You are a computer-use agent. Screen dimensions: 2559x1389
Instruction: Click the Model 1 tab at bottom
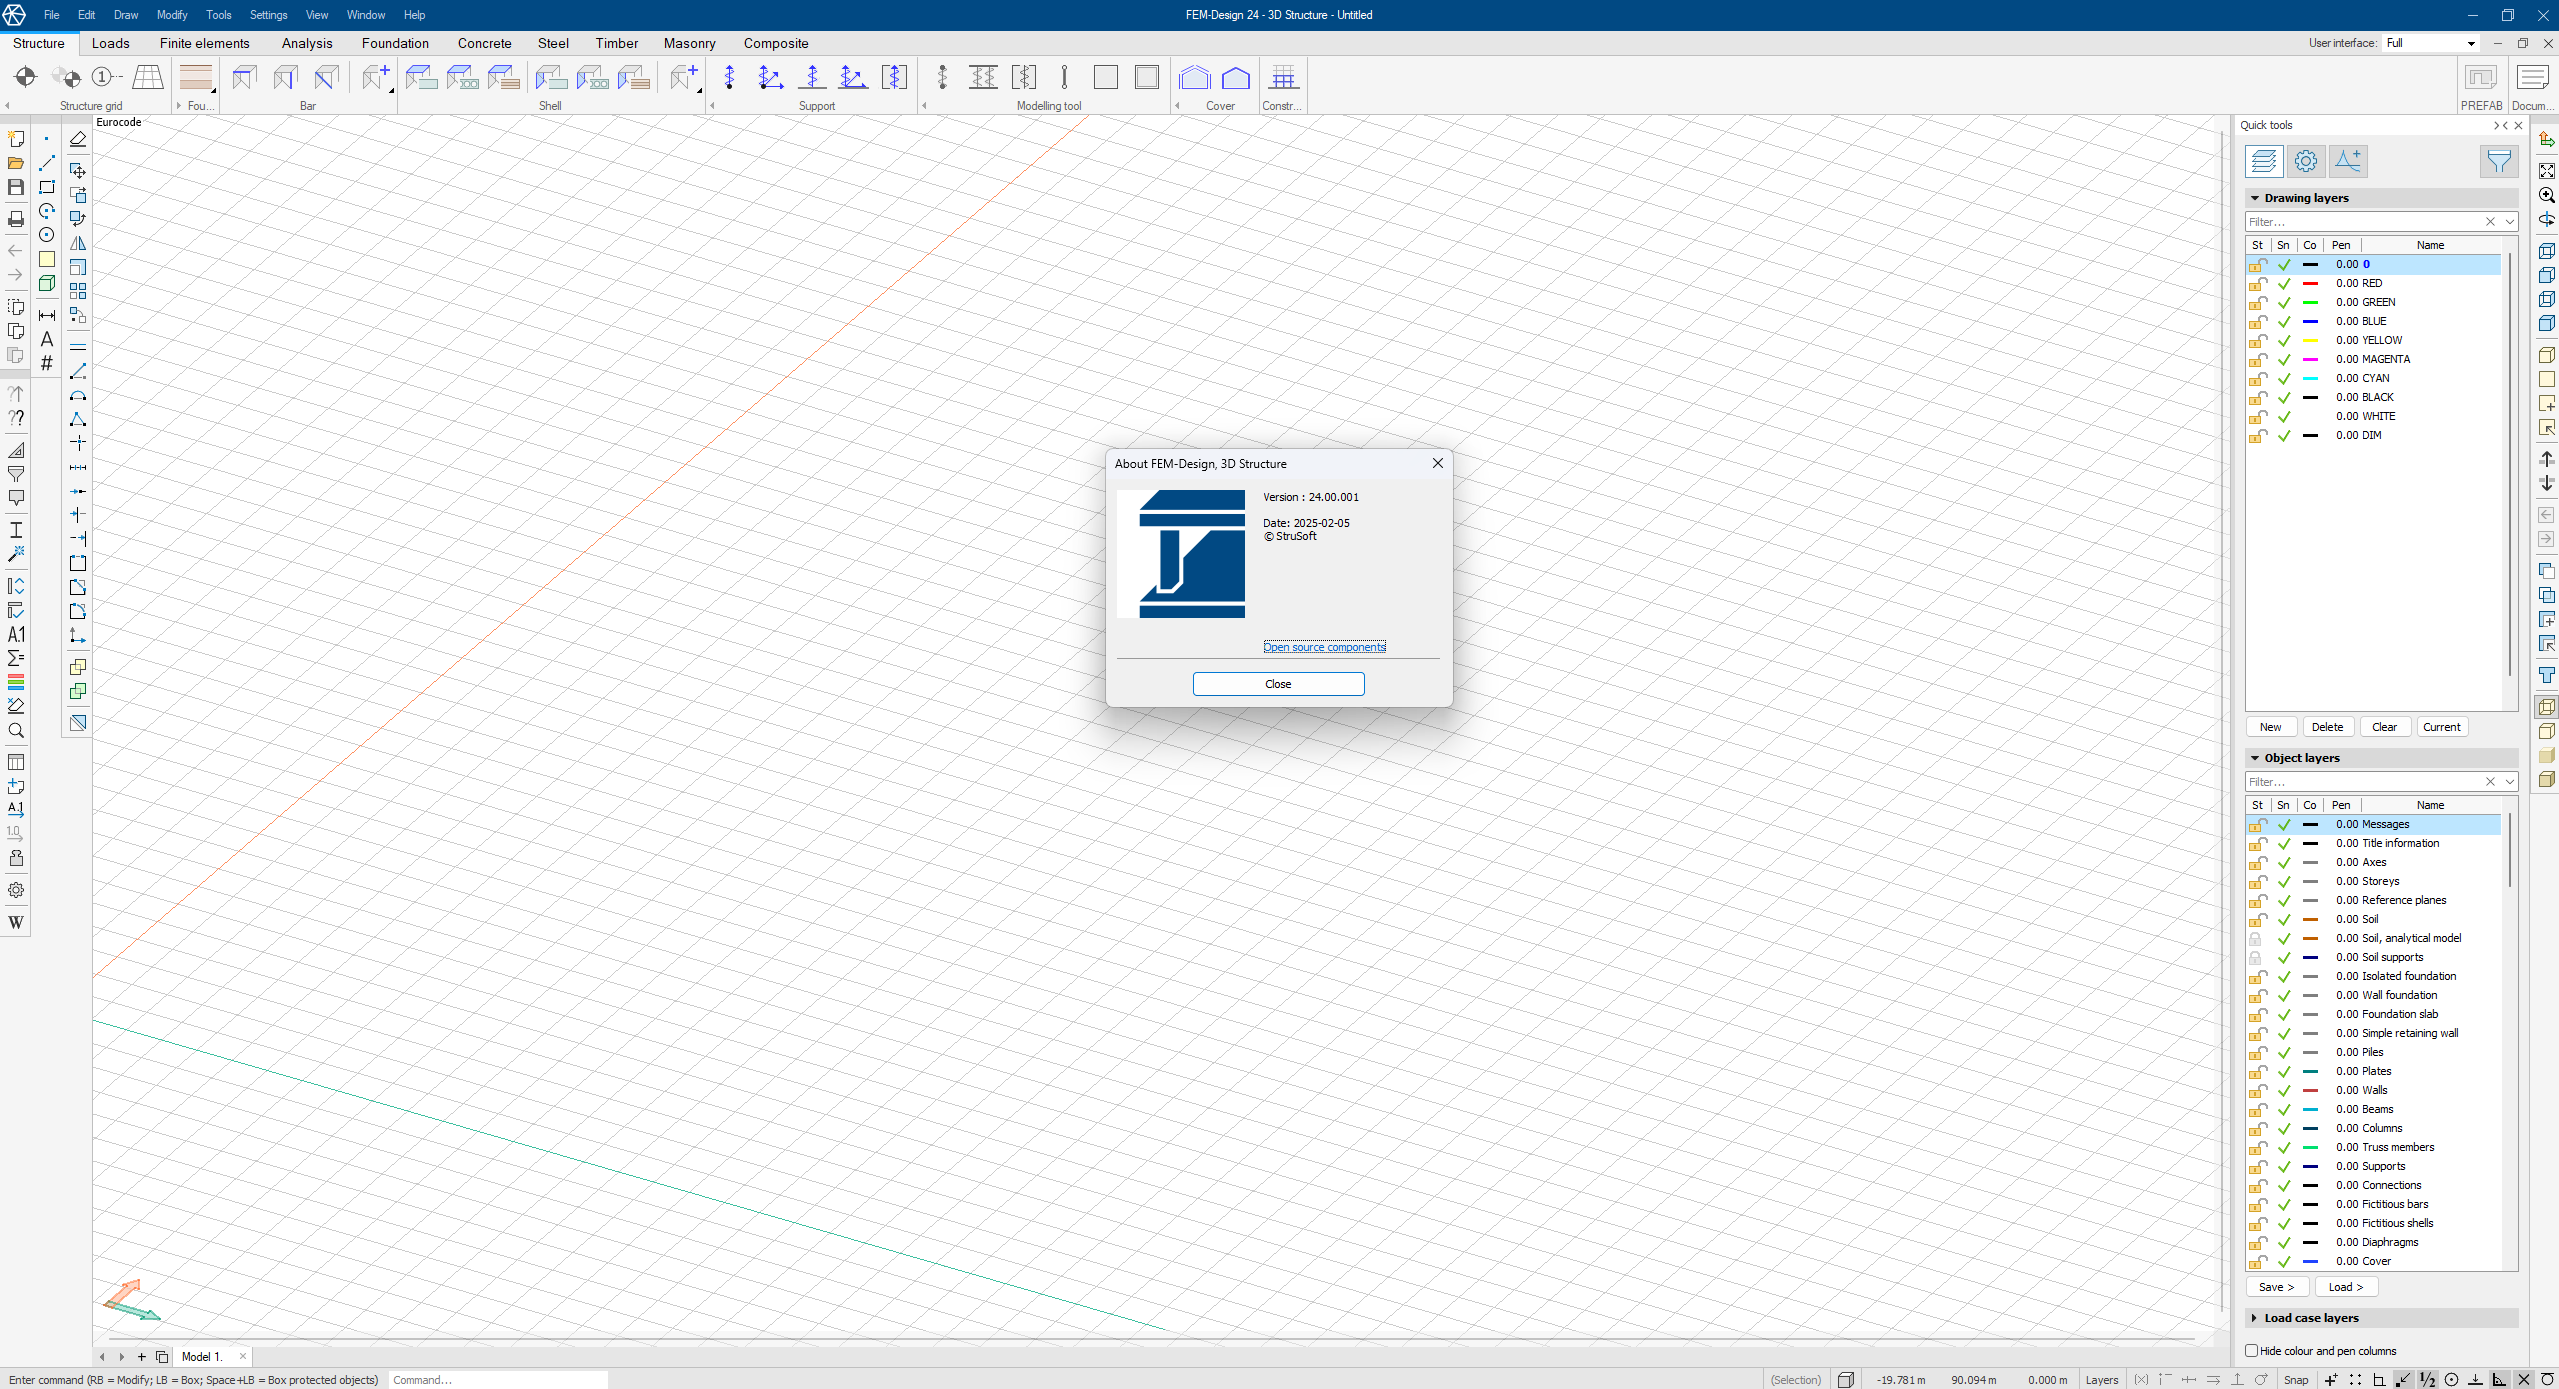pyautogui.click(x=200, y=1355)
